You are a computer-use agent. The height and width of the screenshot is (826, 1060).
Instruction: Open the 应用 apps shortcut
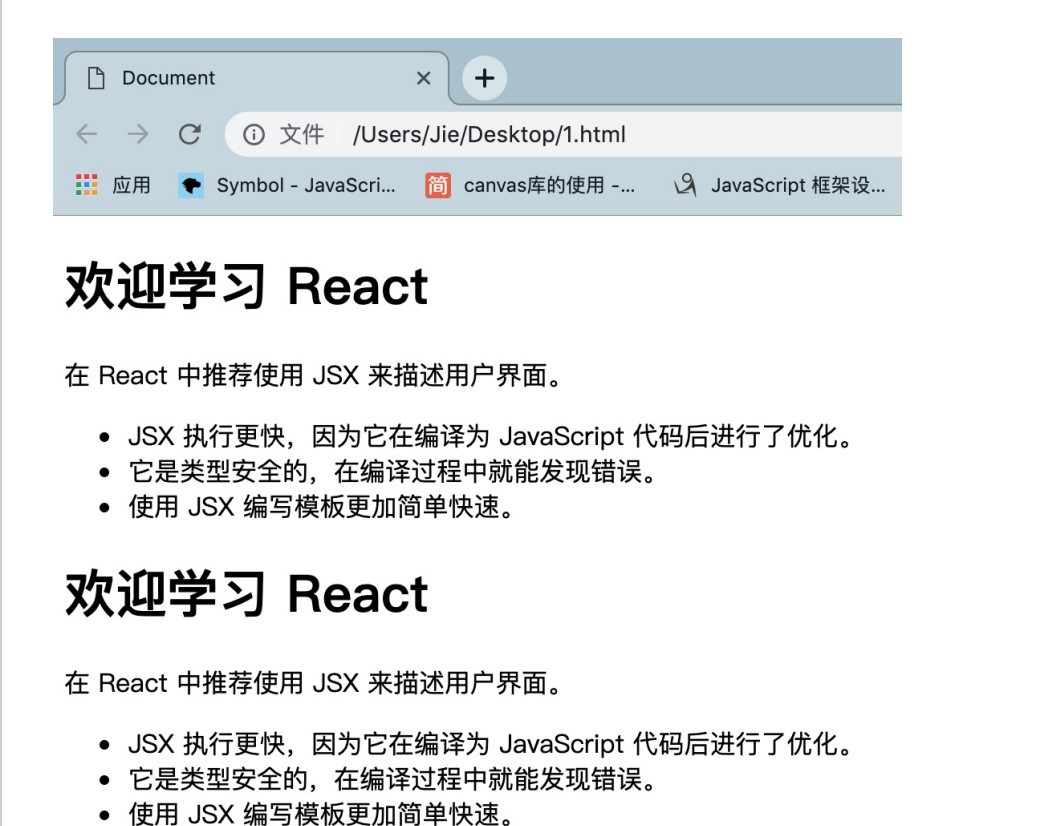(x=113, y=185)
